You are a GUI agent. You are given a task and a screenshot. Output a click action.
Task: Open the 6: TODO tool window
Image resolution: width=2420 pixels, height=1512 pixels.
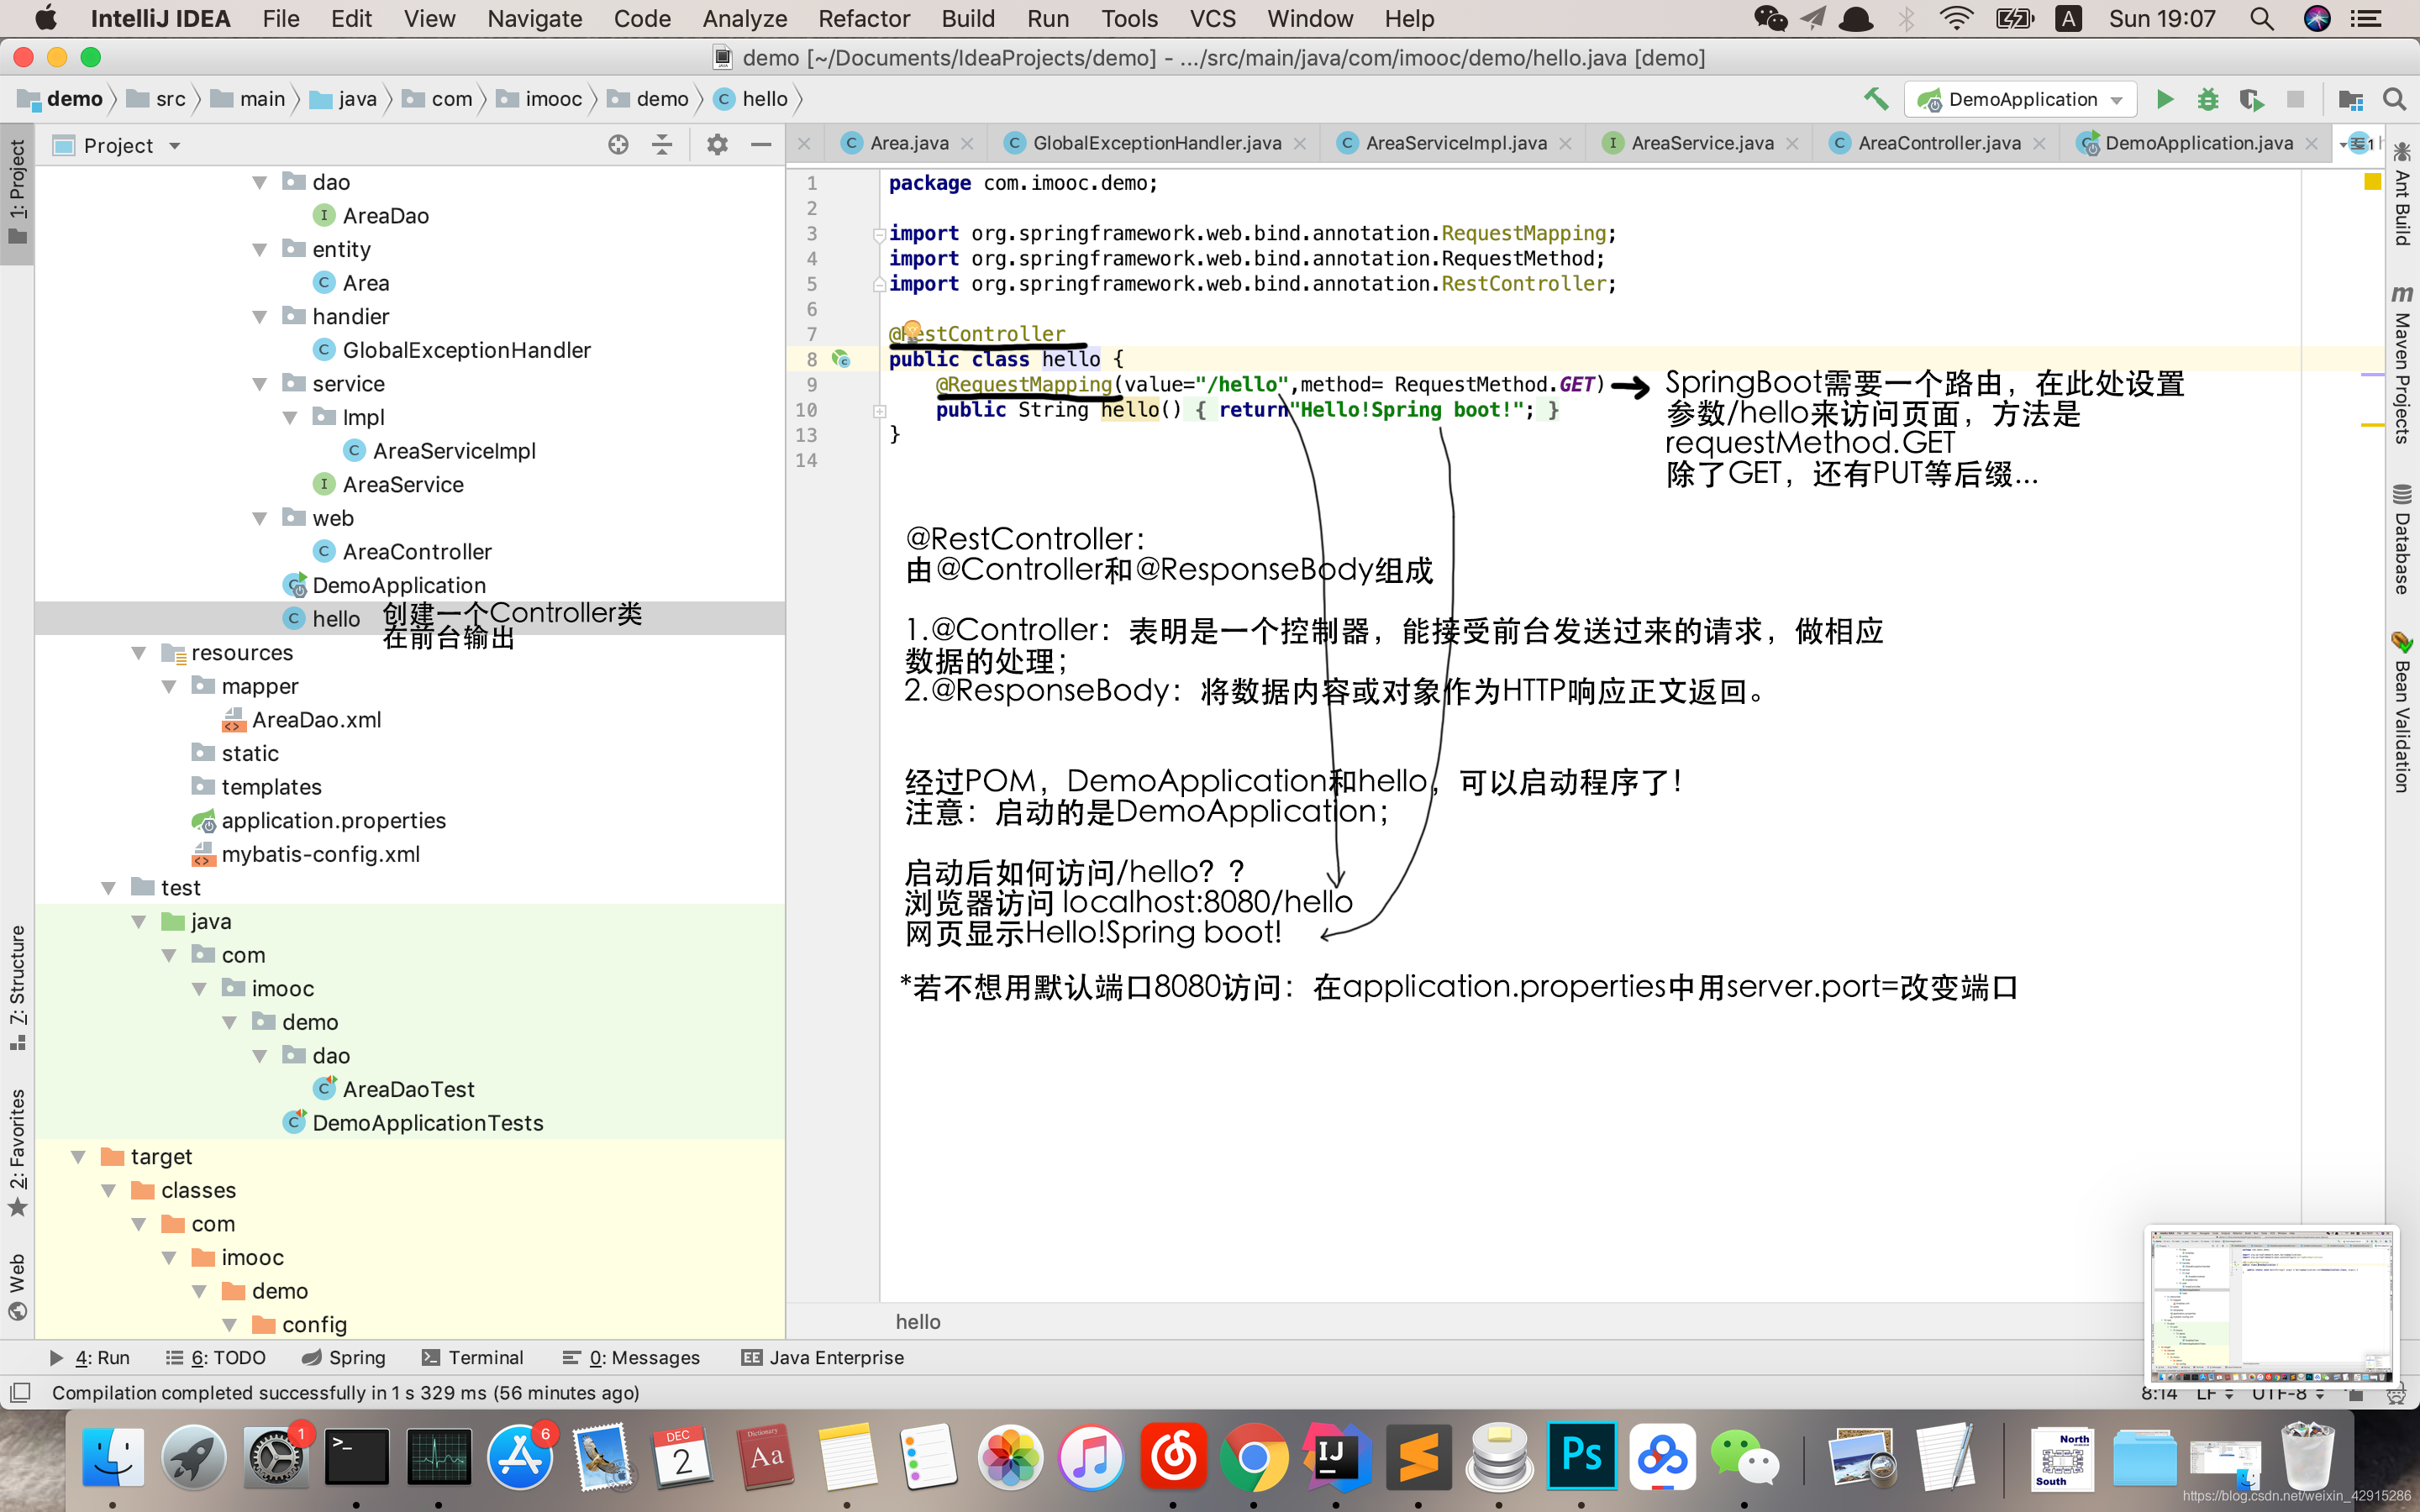click(x=216, y=1357)
